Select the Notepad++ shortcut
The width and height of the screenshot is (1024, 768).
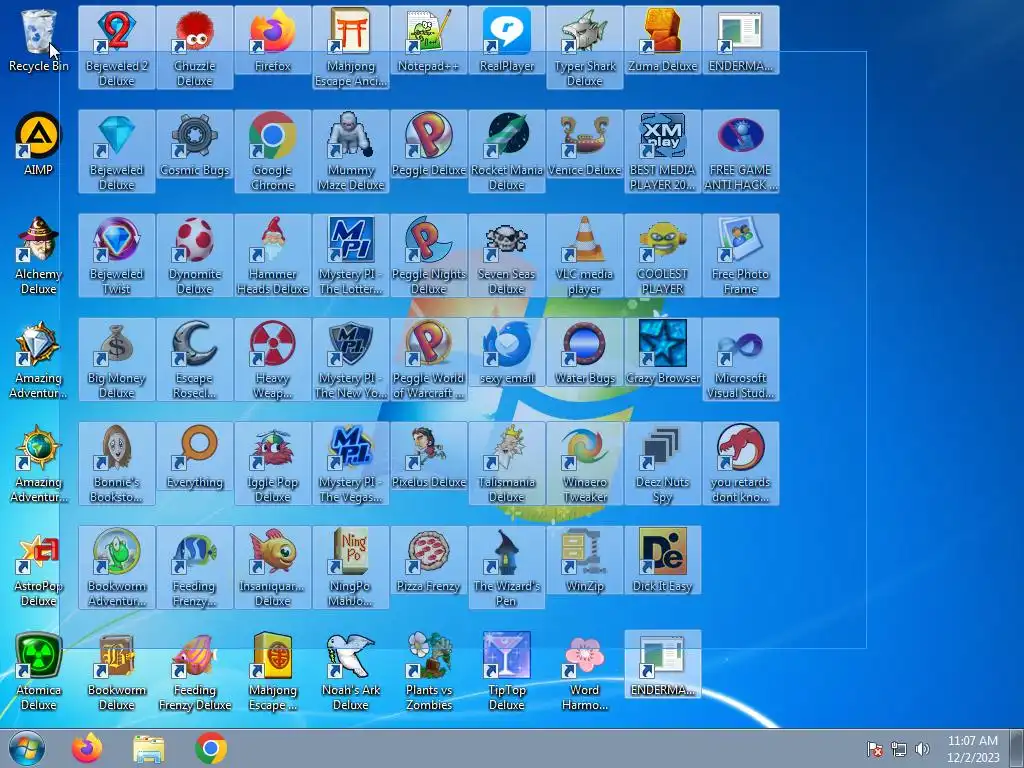(x=428, y=40)
